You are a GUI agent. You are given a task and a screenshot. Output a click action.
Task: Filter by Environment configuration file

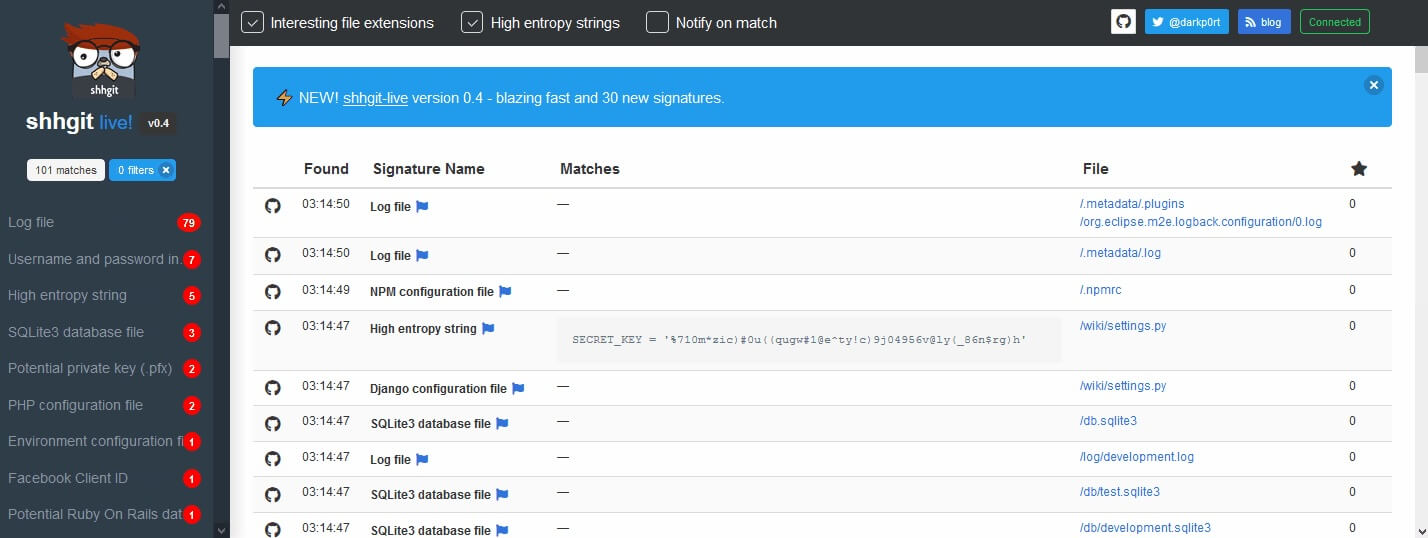point(104,441)
